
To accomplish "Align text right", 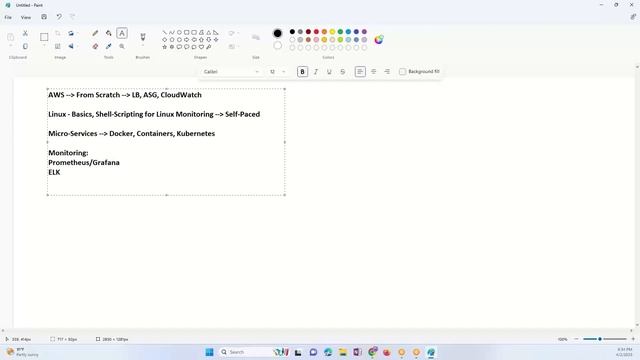I will pos(387,72).
